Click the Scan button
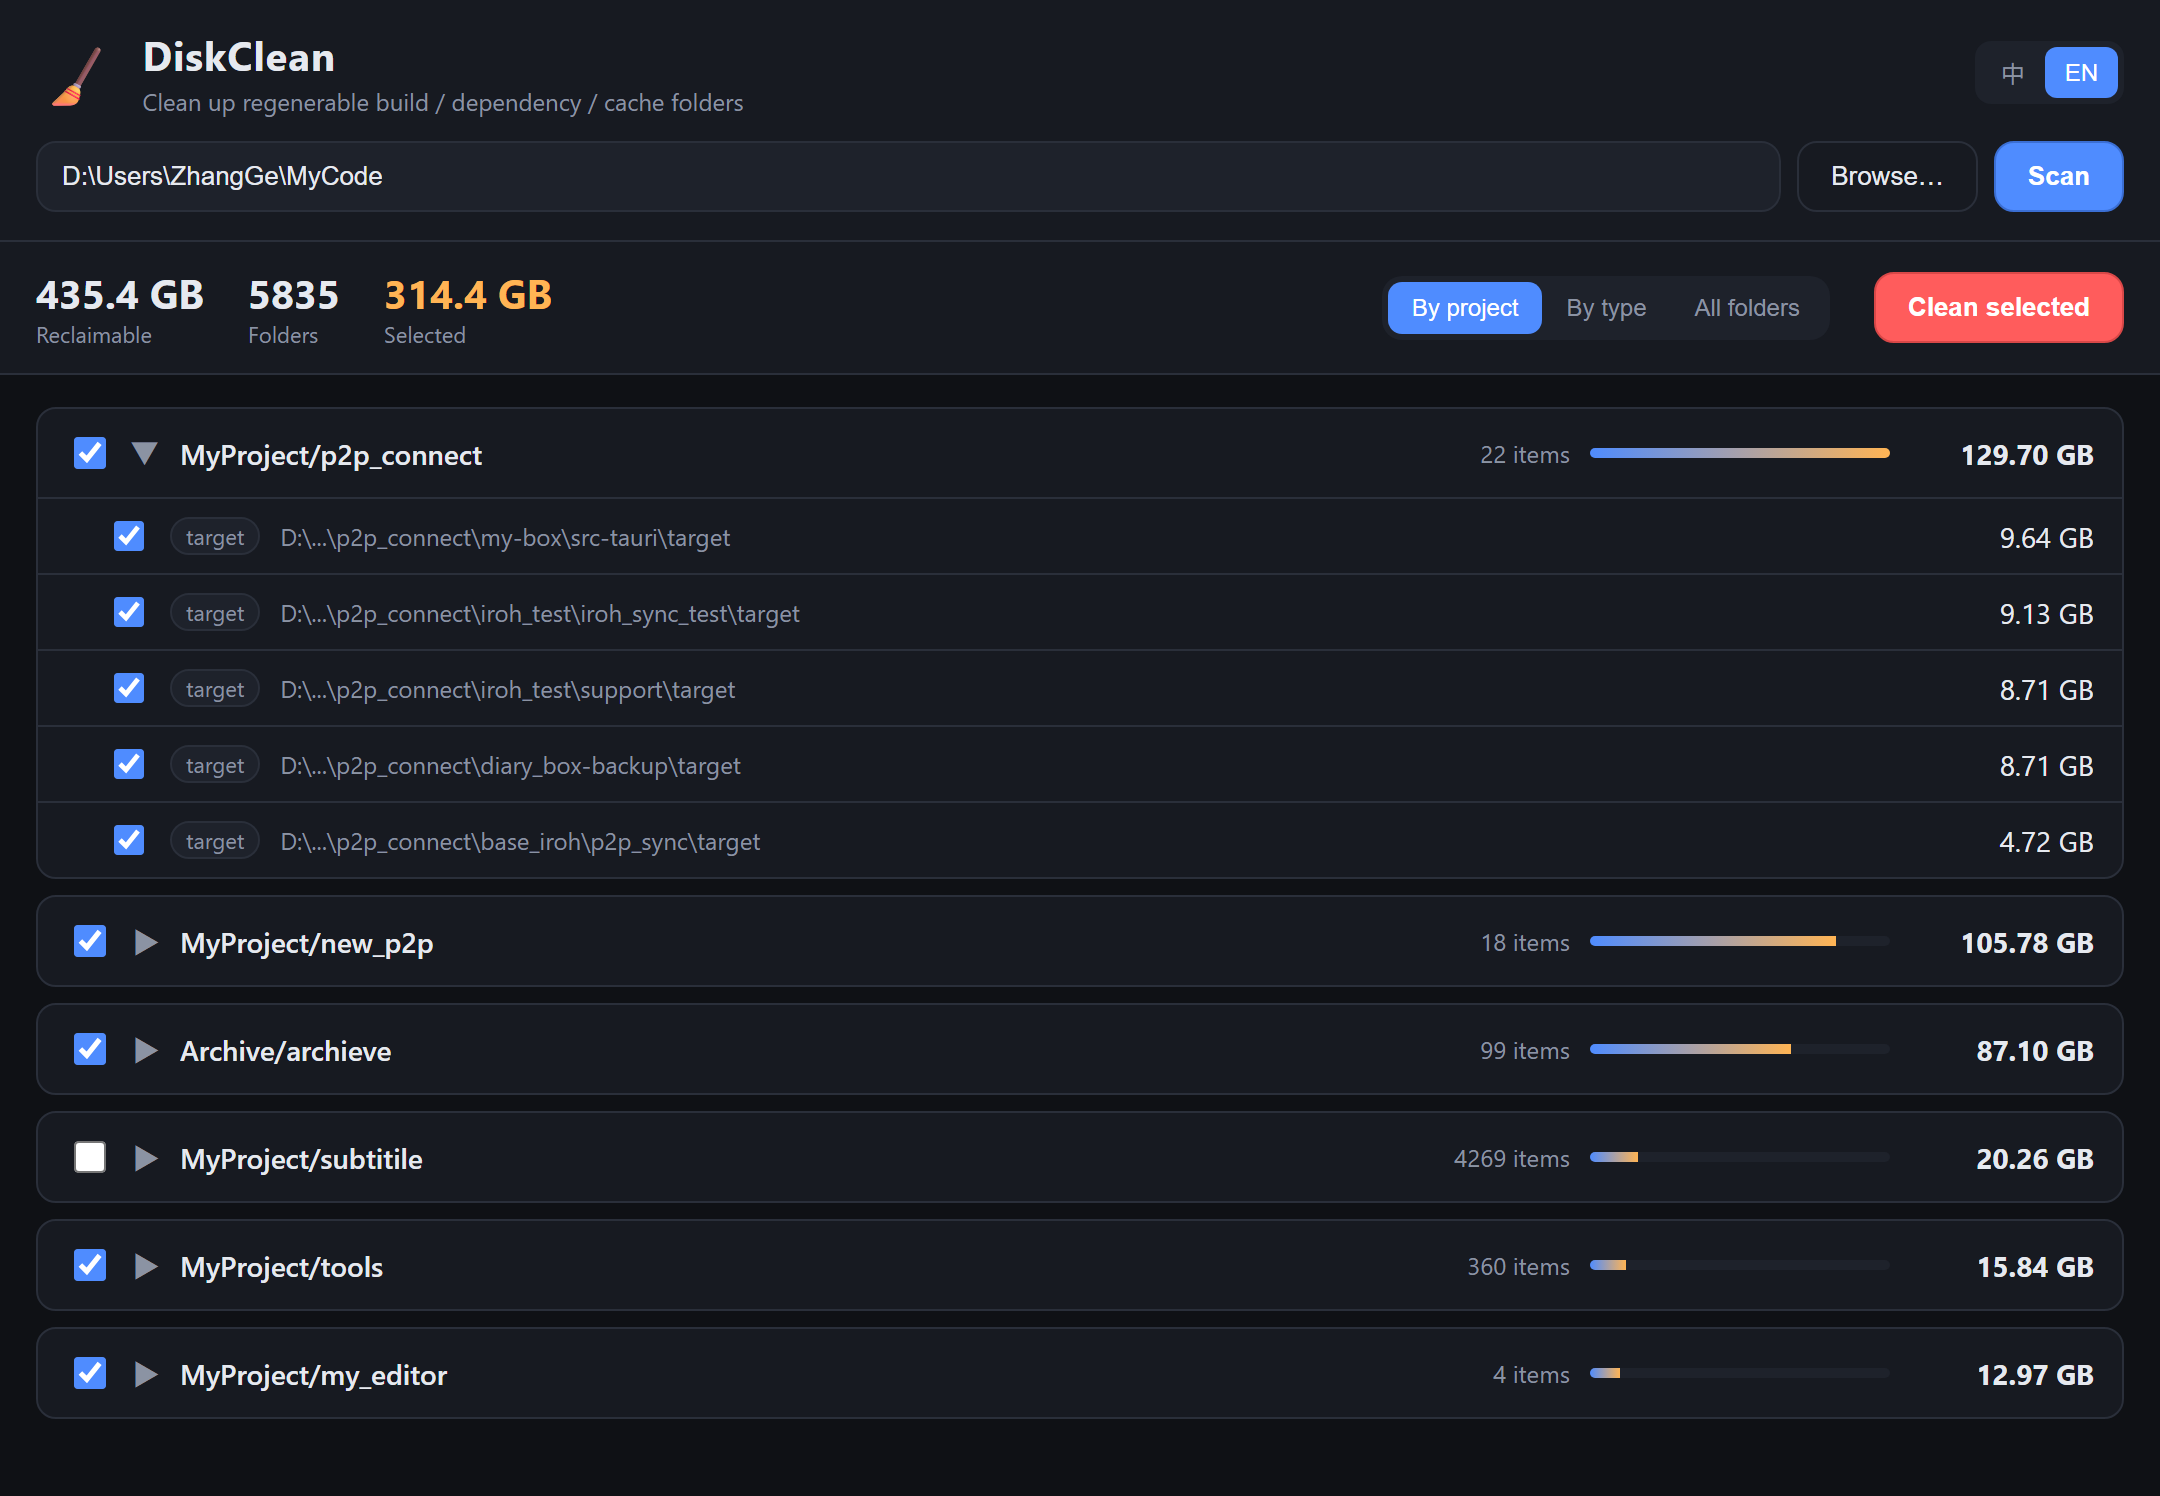Viewport: 2160px width, 1496px height. click(x=2058, y=176)
